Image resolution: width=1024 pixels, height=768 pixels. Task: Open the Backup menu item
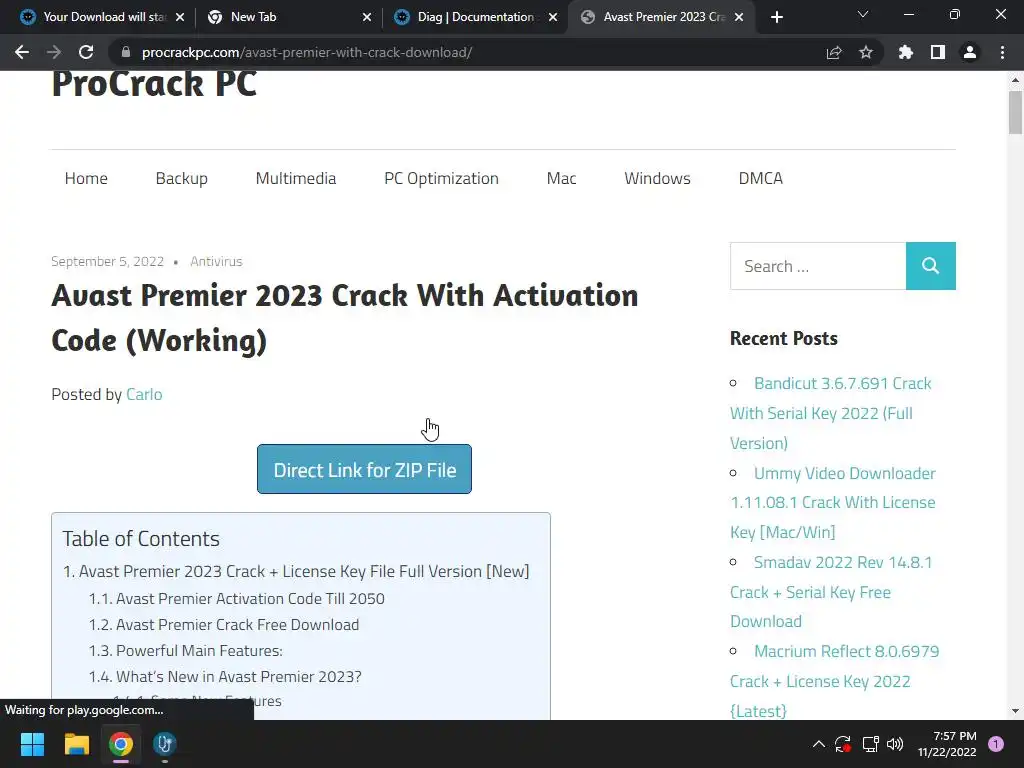click(182, 178)
